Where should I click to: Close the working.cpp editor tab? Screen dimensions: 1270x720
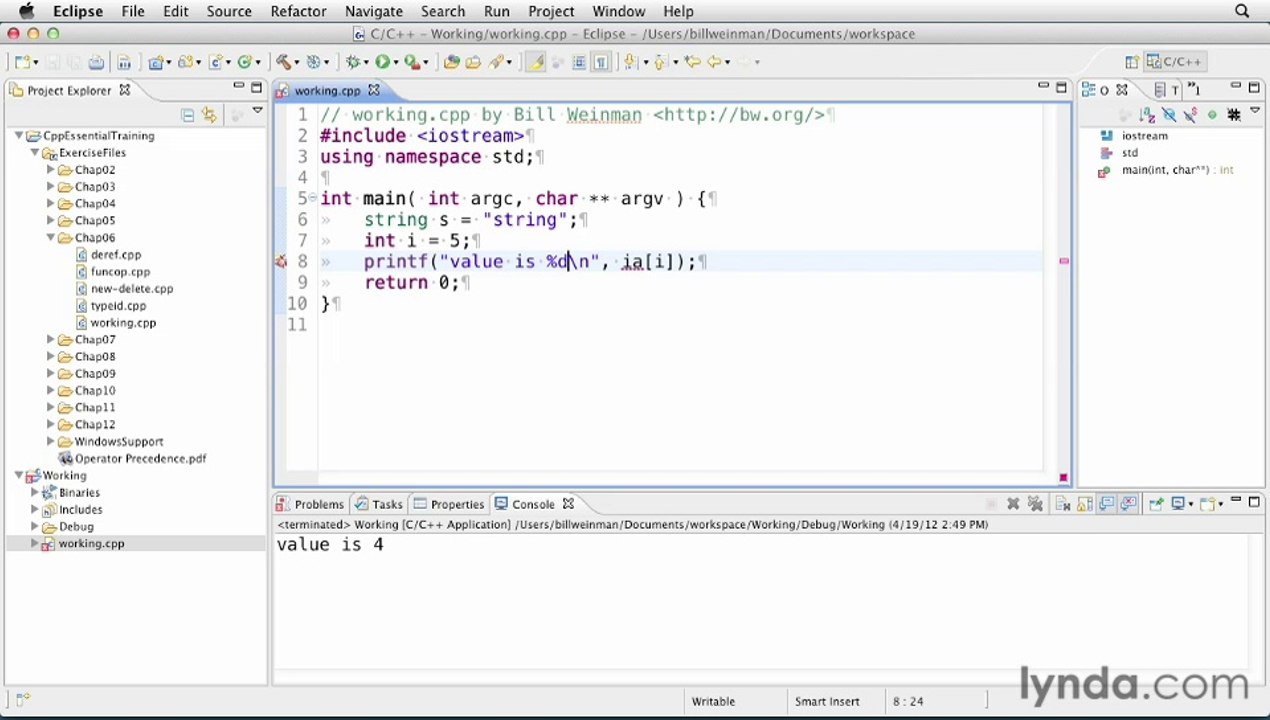373,90
